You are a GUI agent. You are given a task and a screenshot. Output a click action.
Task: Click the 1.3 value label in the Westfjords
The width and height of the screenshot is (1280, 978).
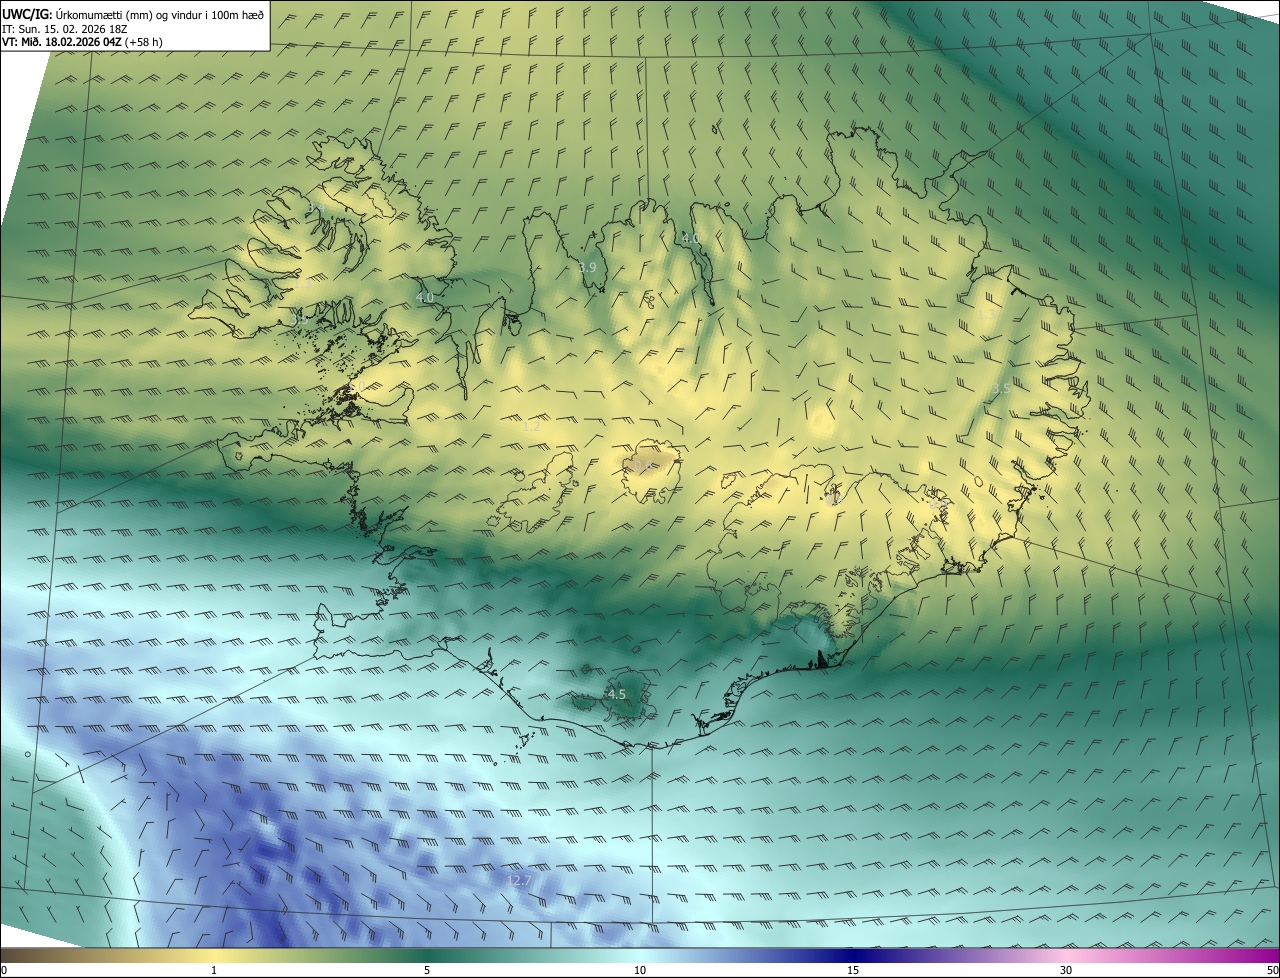(x=303, y=284)
